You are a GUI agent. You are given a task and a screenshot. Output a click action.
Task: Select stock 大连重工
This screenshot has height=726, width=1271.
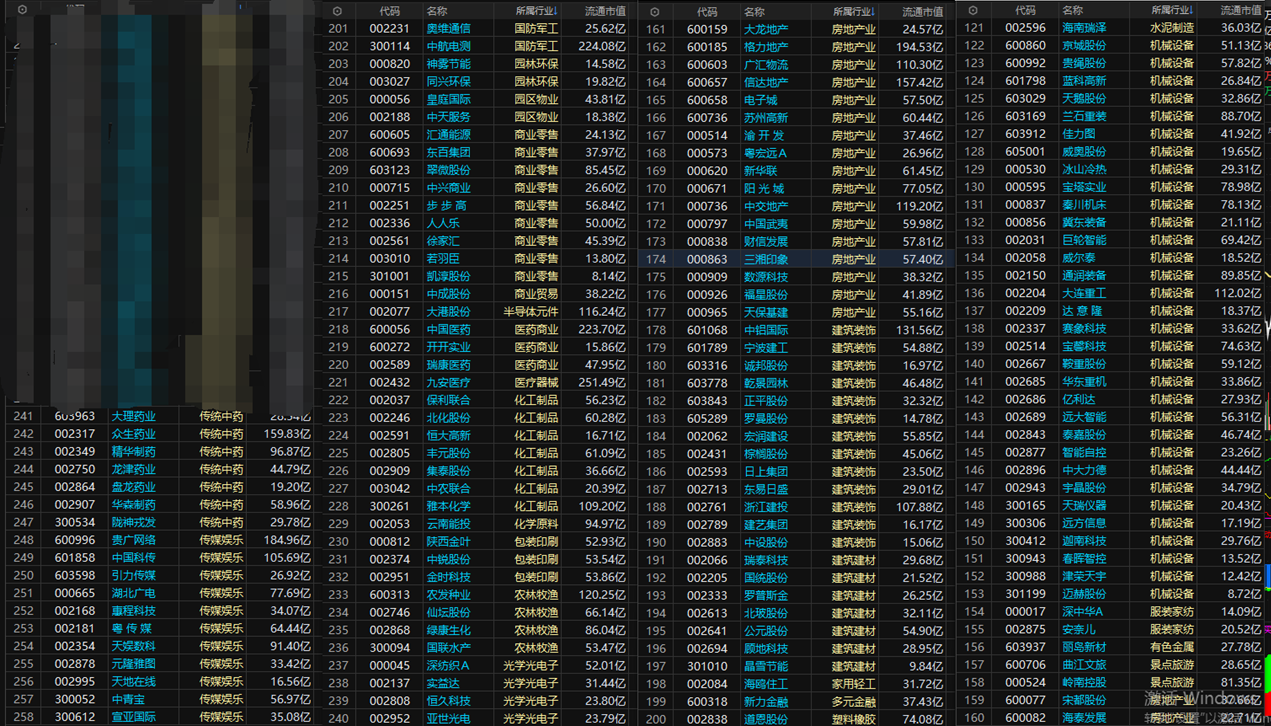click(x=1084, y=293)
